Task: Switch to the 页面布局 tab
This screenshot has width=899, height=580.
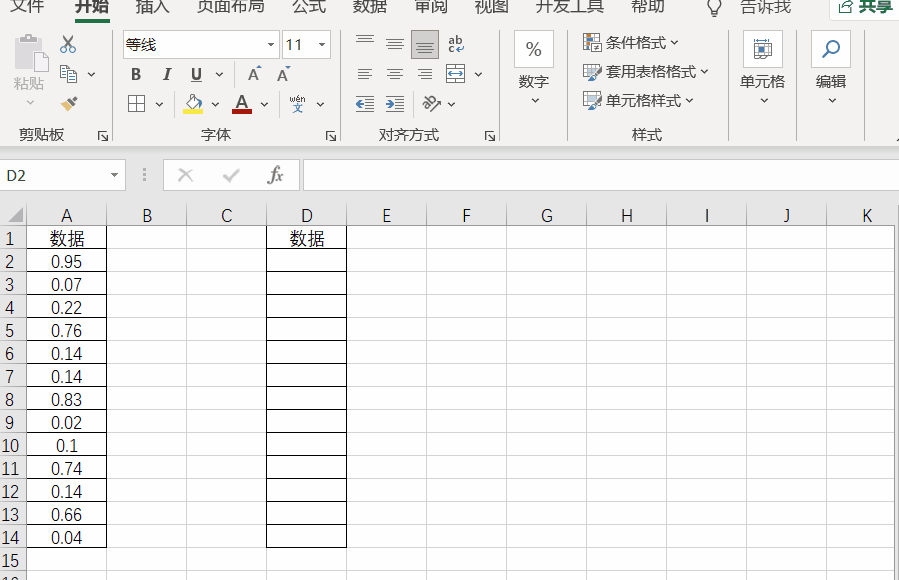Action: [230, 6]
